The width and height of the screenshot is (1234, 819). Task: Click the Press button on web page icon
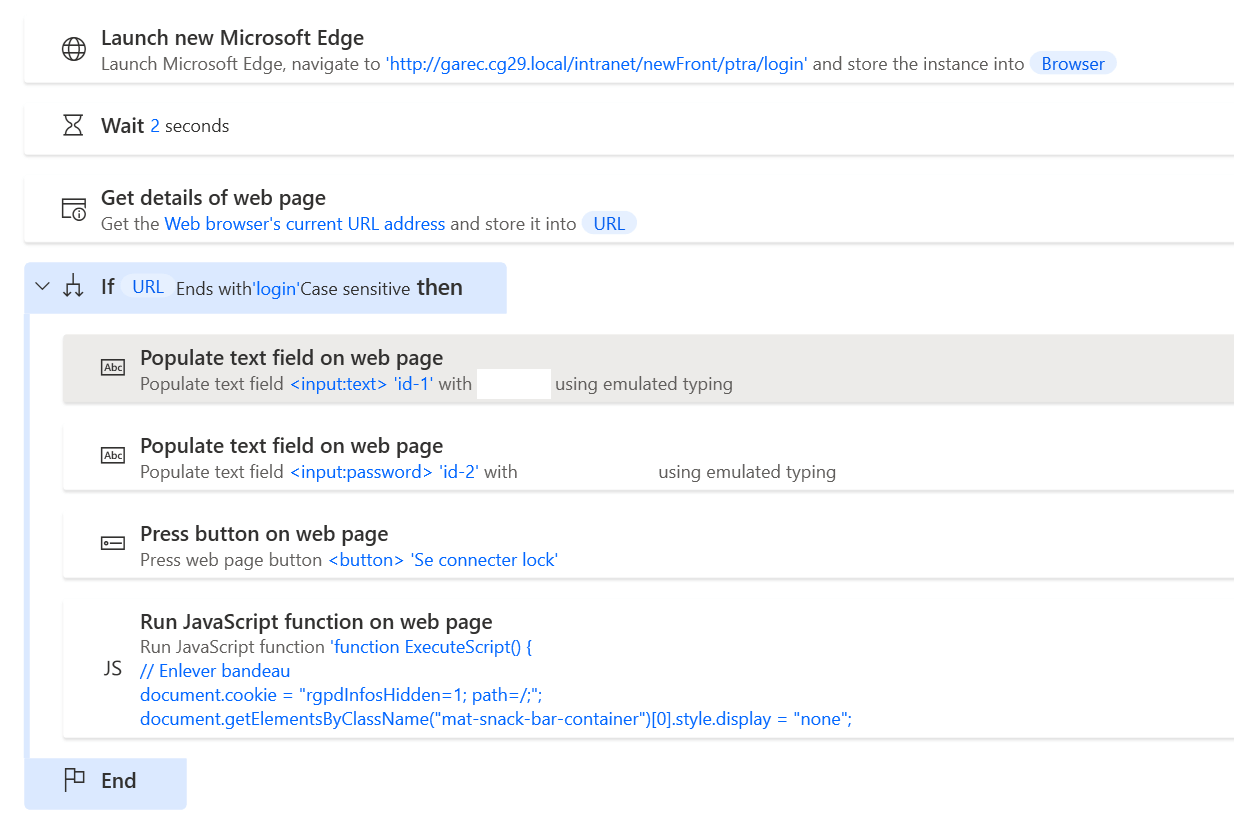click(113, 543)
